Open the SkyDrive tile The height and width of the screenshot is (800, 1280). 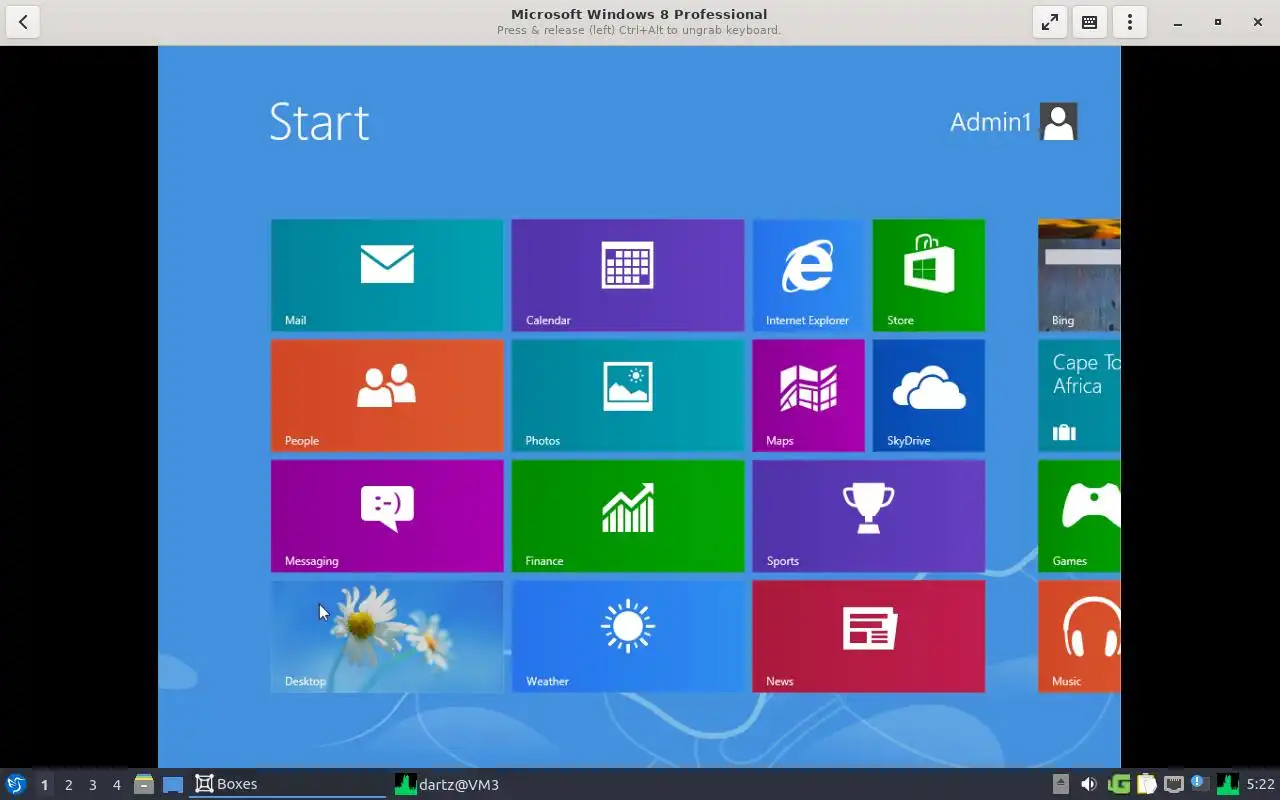[929, 396]
